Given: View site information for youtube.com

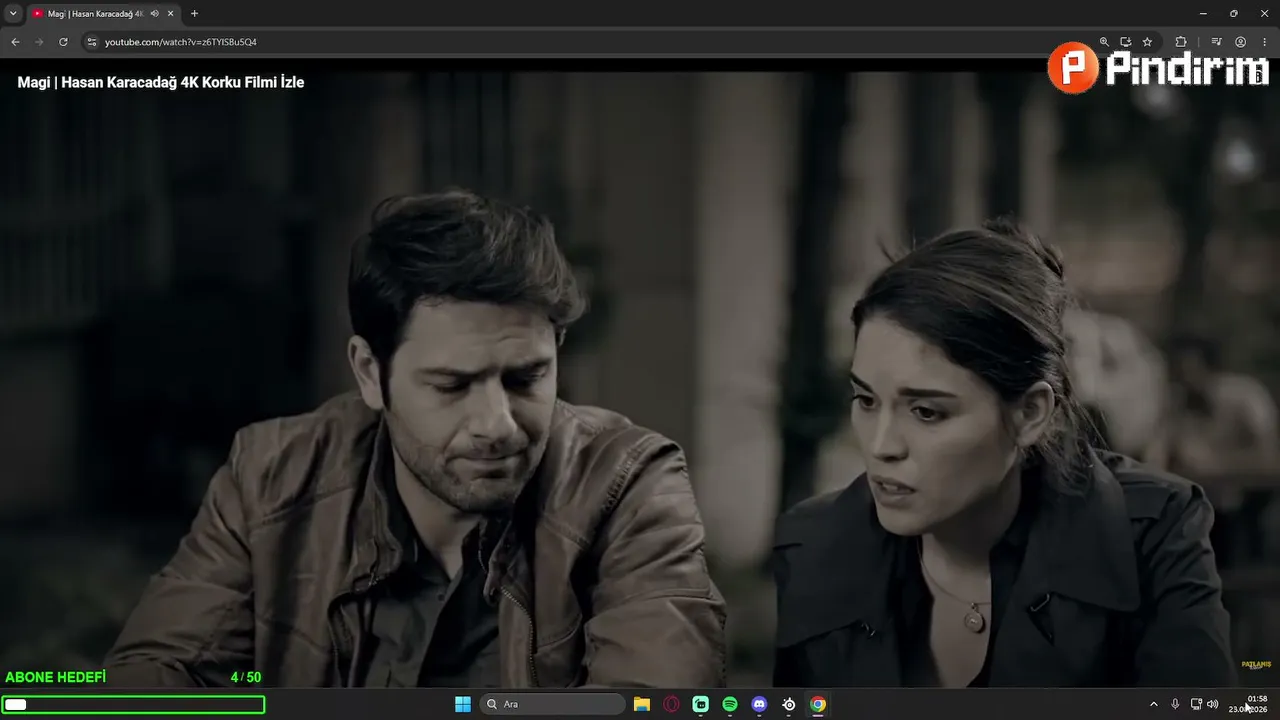Looking at the screenshot, I should pyautogui.click(x=92, y=42).
